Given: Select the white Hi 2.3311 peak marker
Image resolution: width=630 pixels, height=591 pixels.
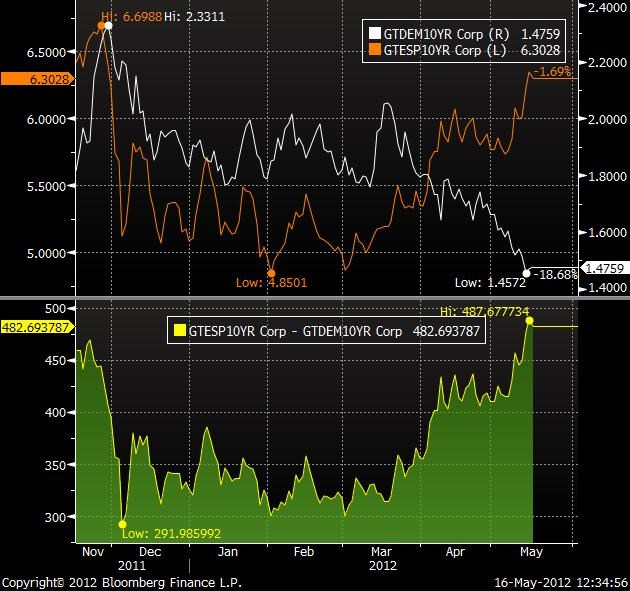Looking at the screenshot, I should point(108,26).
